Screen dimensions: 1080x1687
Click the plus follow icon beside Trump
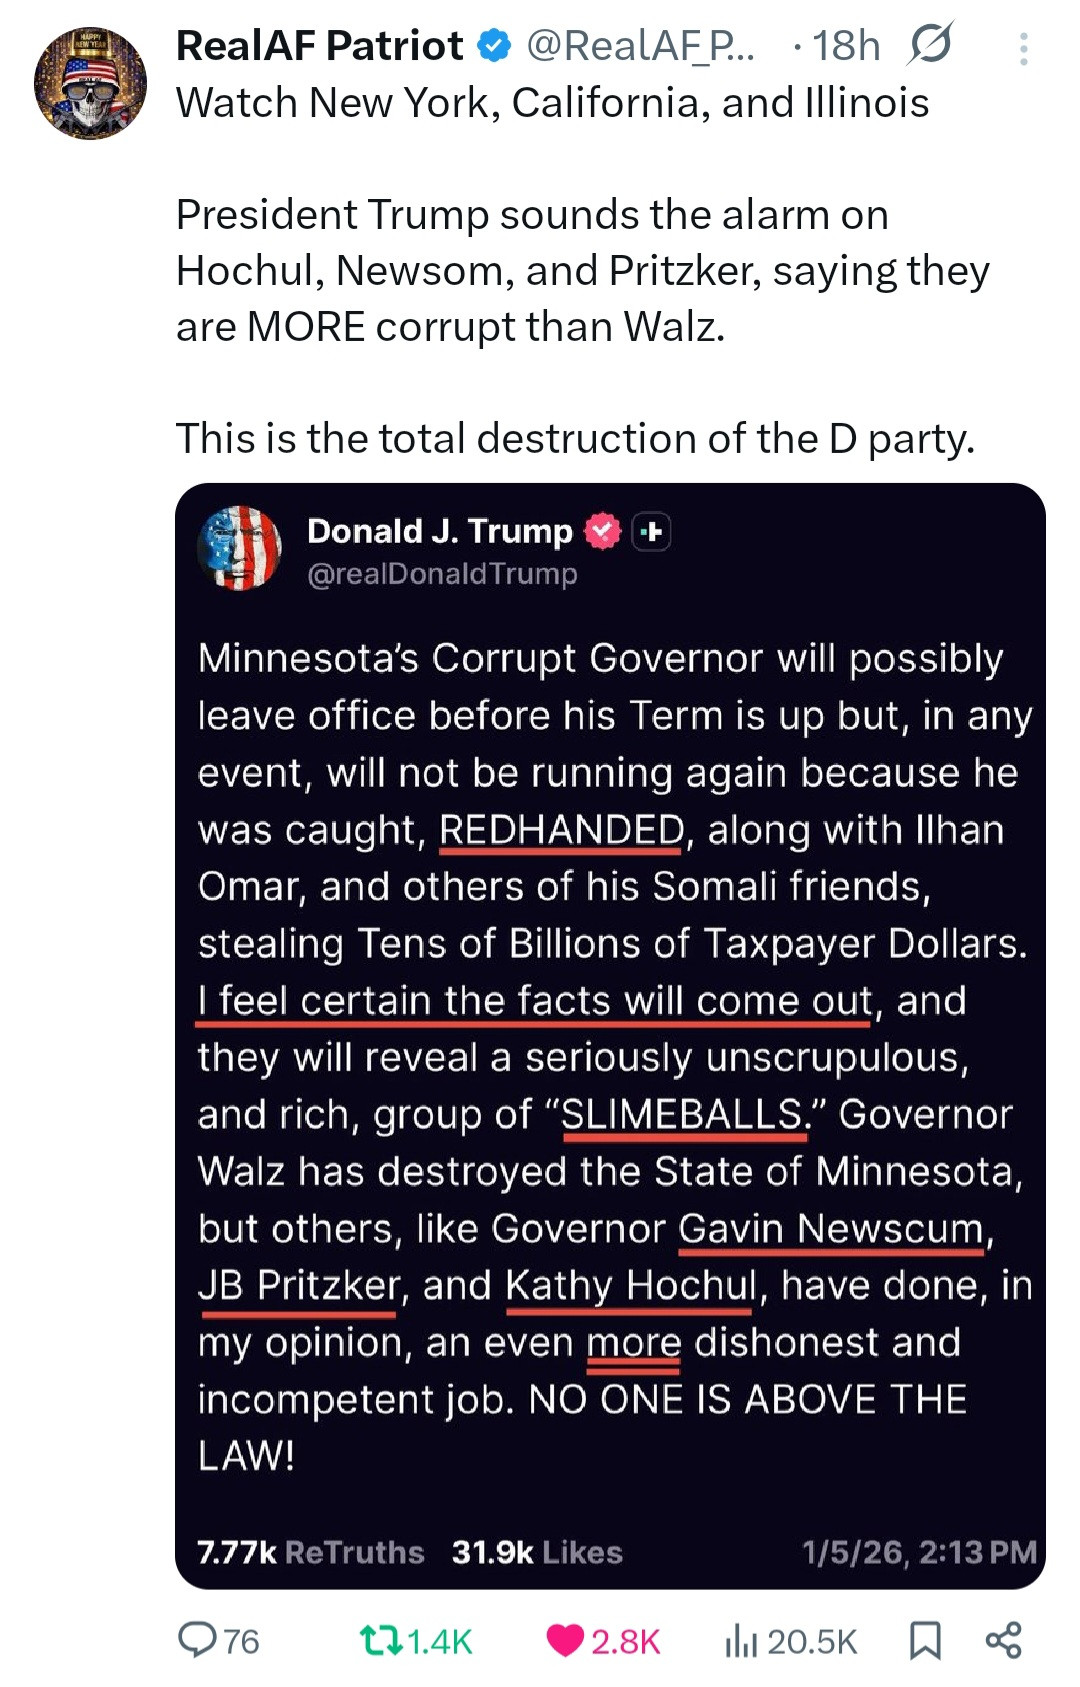[651, 531]
